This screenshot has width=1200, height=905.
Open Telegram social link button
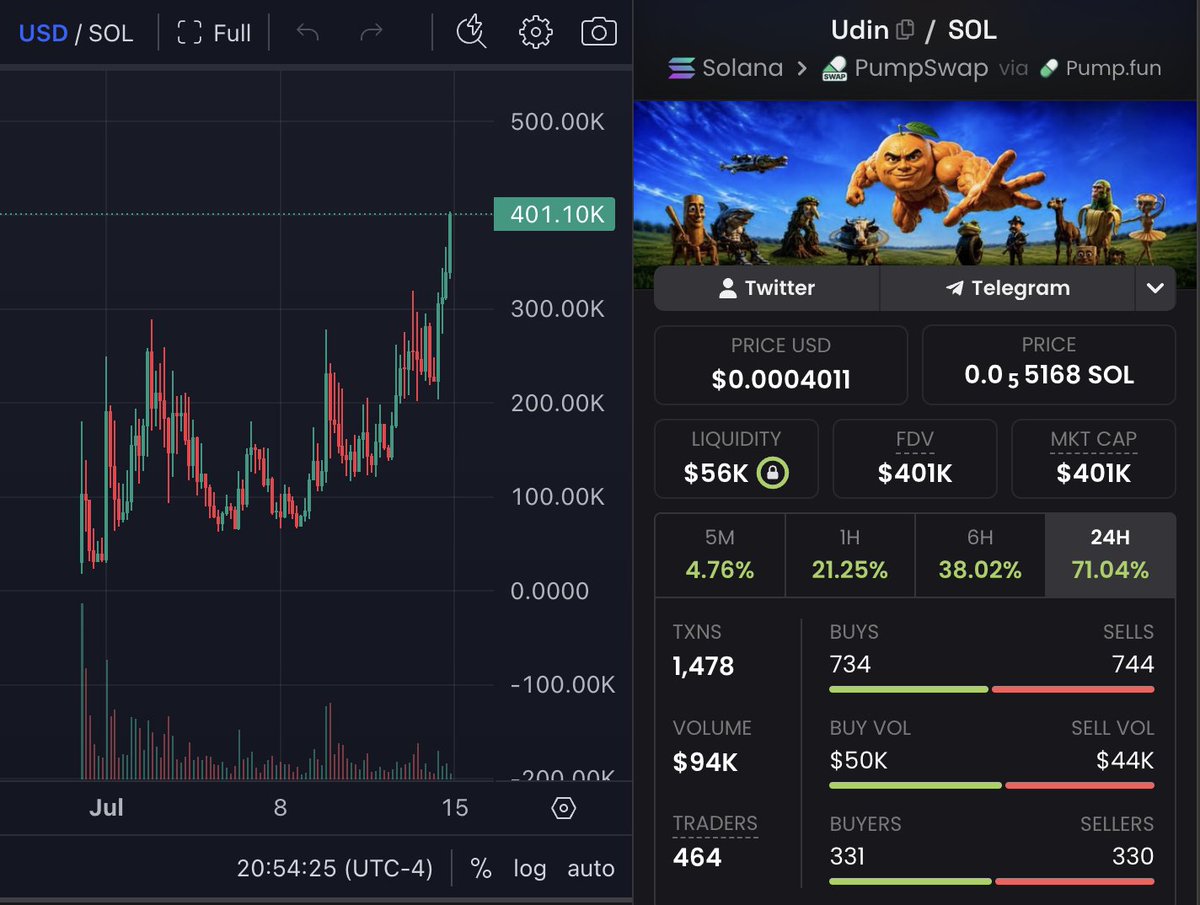pyautogui.click(x=1007, y=288)
